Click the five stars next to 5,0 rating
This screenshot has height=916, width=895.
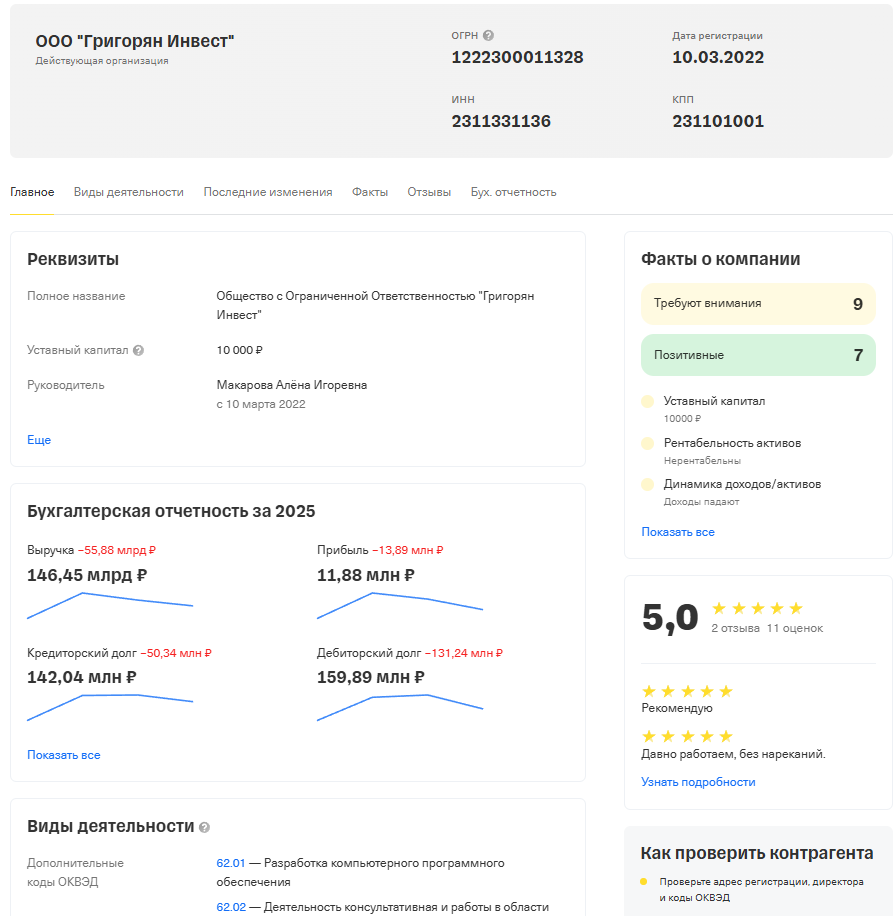click(757, 609)
